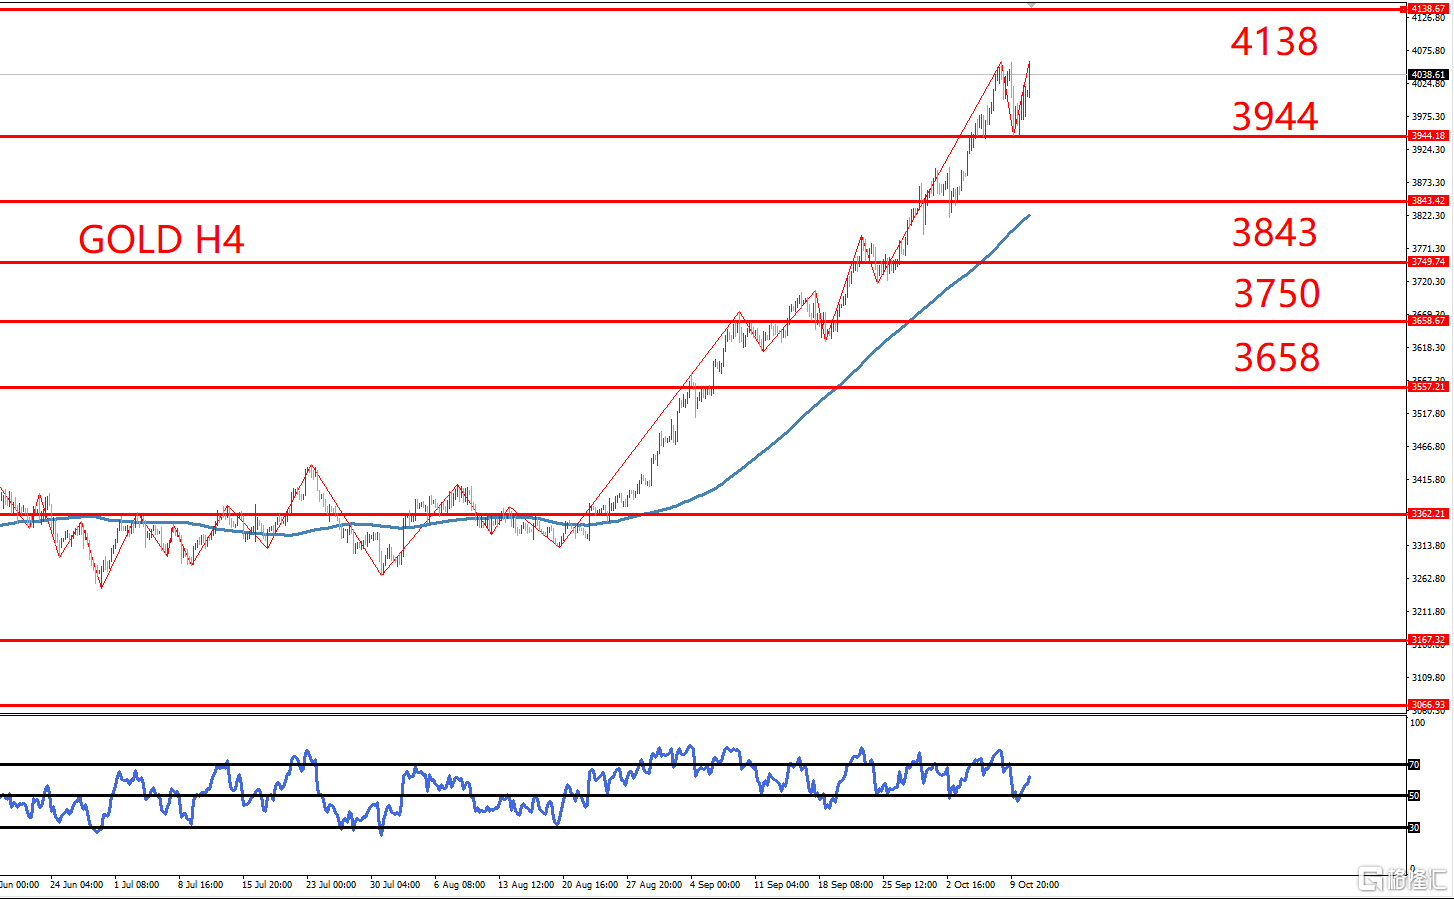The image size is (1454, 899).
Task: Click the RSI 70 level label
Action: [1414, 765]
